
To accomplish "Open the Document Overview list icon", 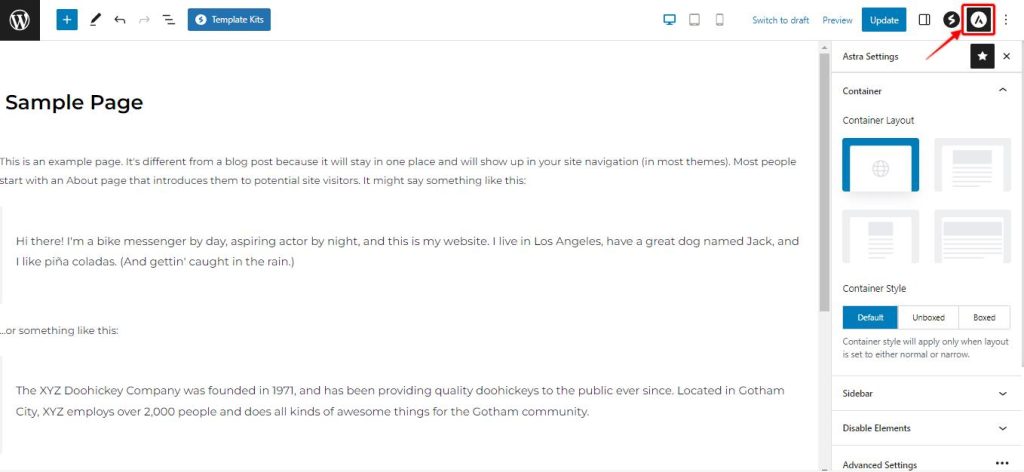I will [x=168, y=20].
